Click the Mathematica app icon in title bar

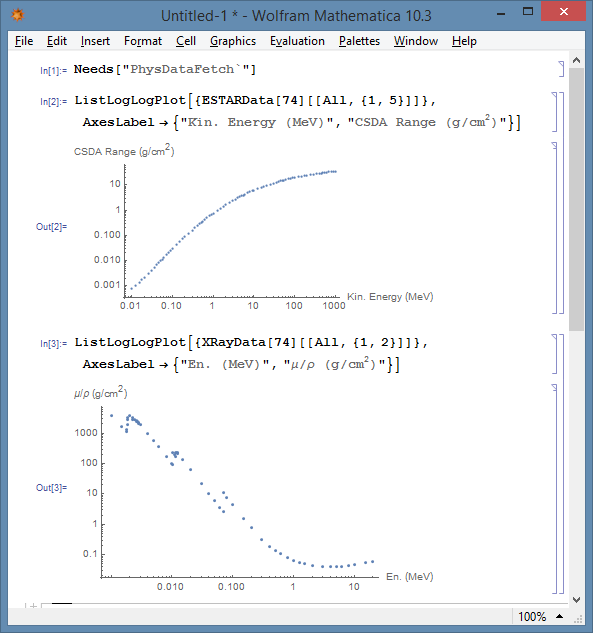click(17, 15)
